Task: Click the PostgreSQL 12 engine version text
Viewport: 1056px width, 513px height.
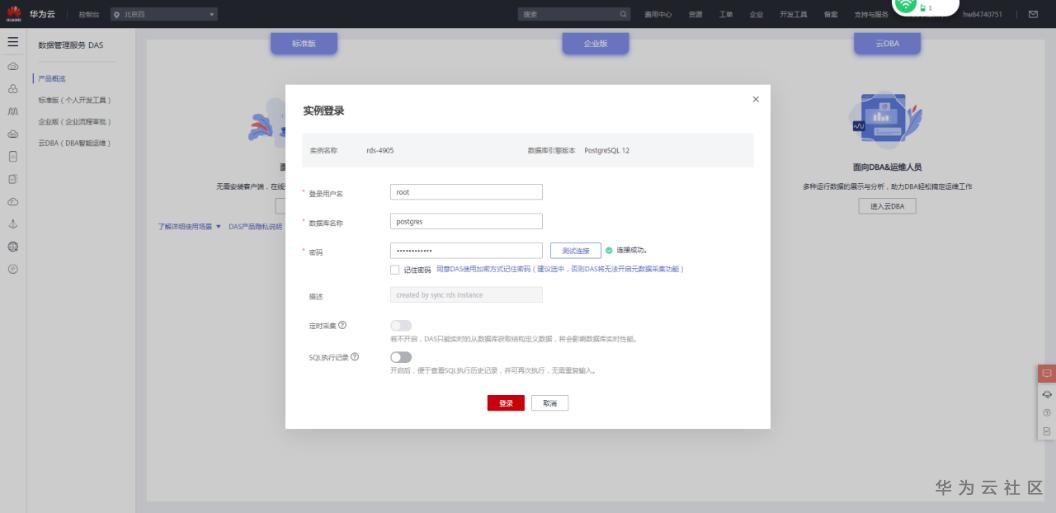Action: click(607, 150)
